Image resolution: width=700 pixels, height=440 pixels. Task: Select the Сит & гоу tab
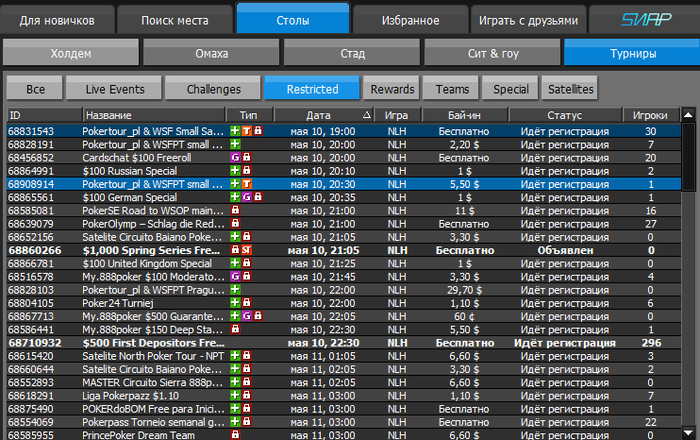coord(493,53)
